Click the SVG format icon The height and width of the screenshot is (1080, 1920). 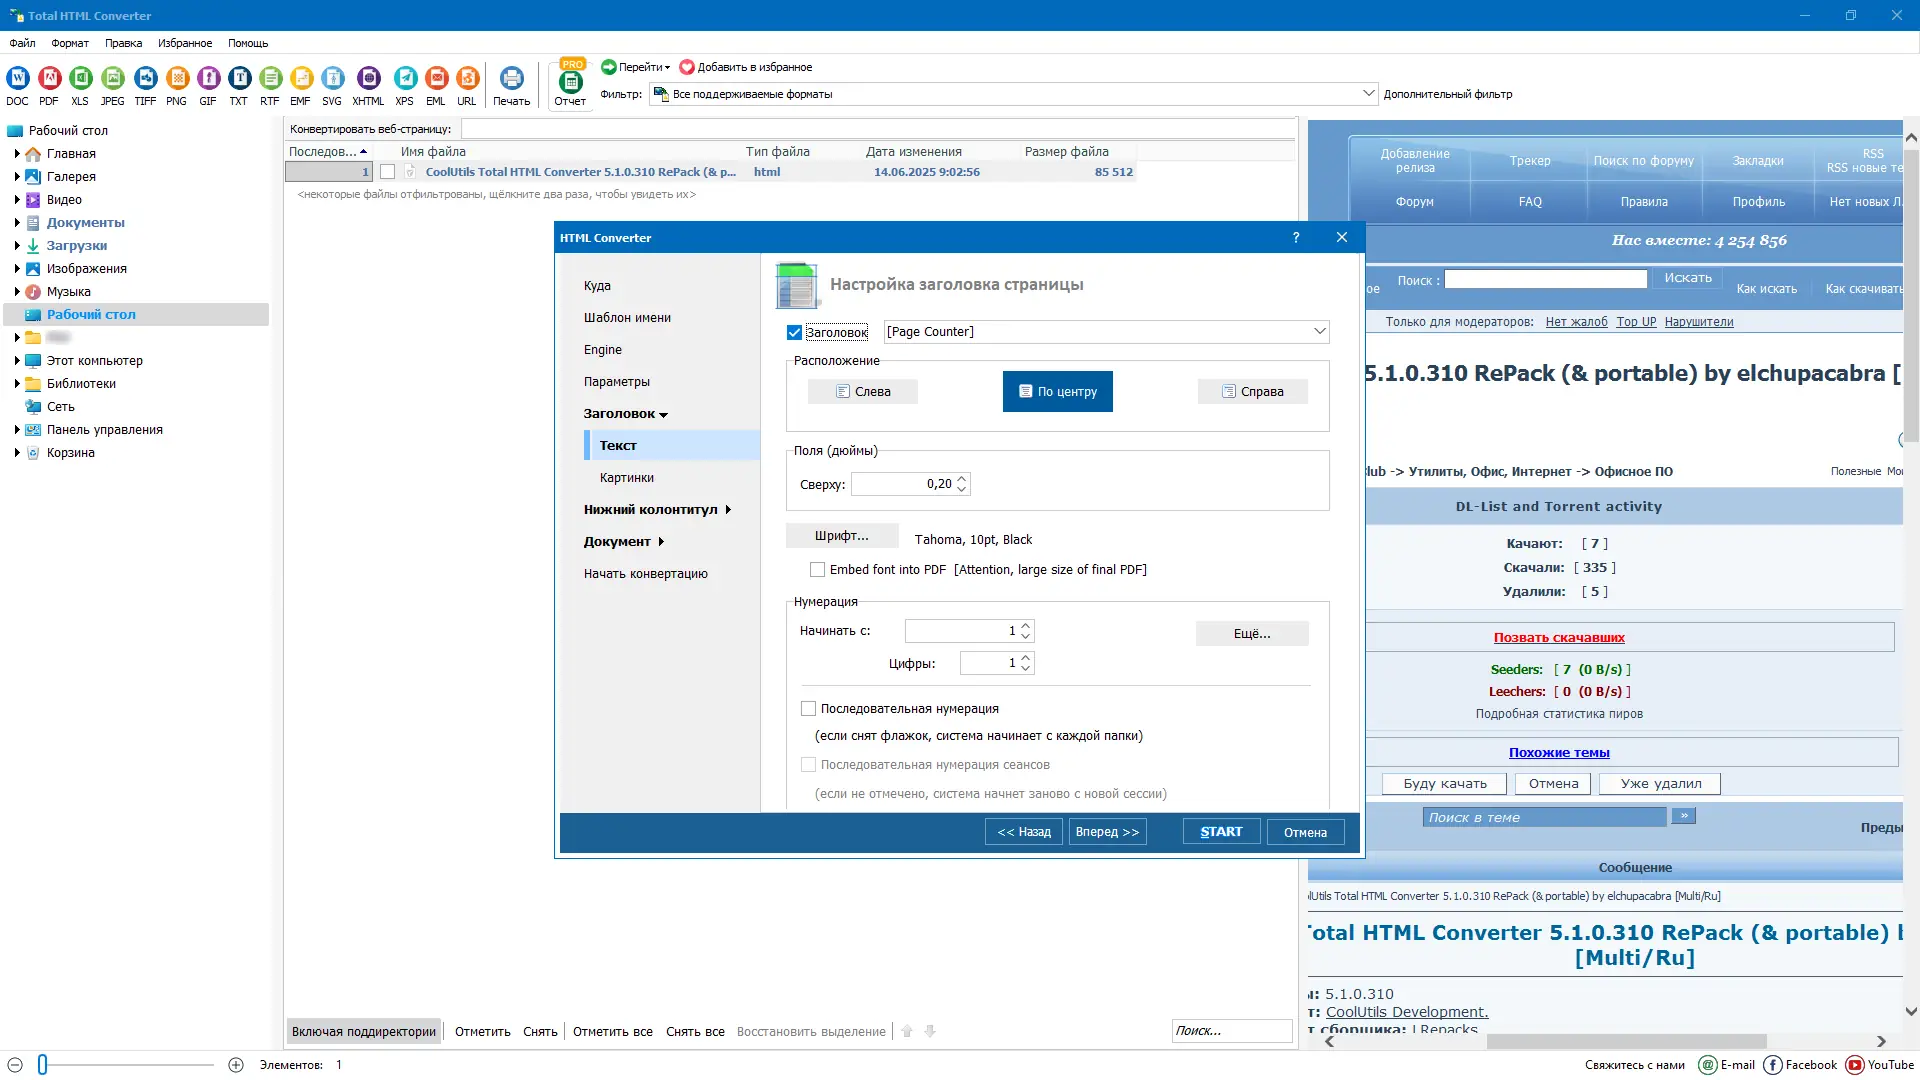tap(332, 79)
